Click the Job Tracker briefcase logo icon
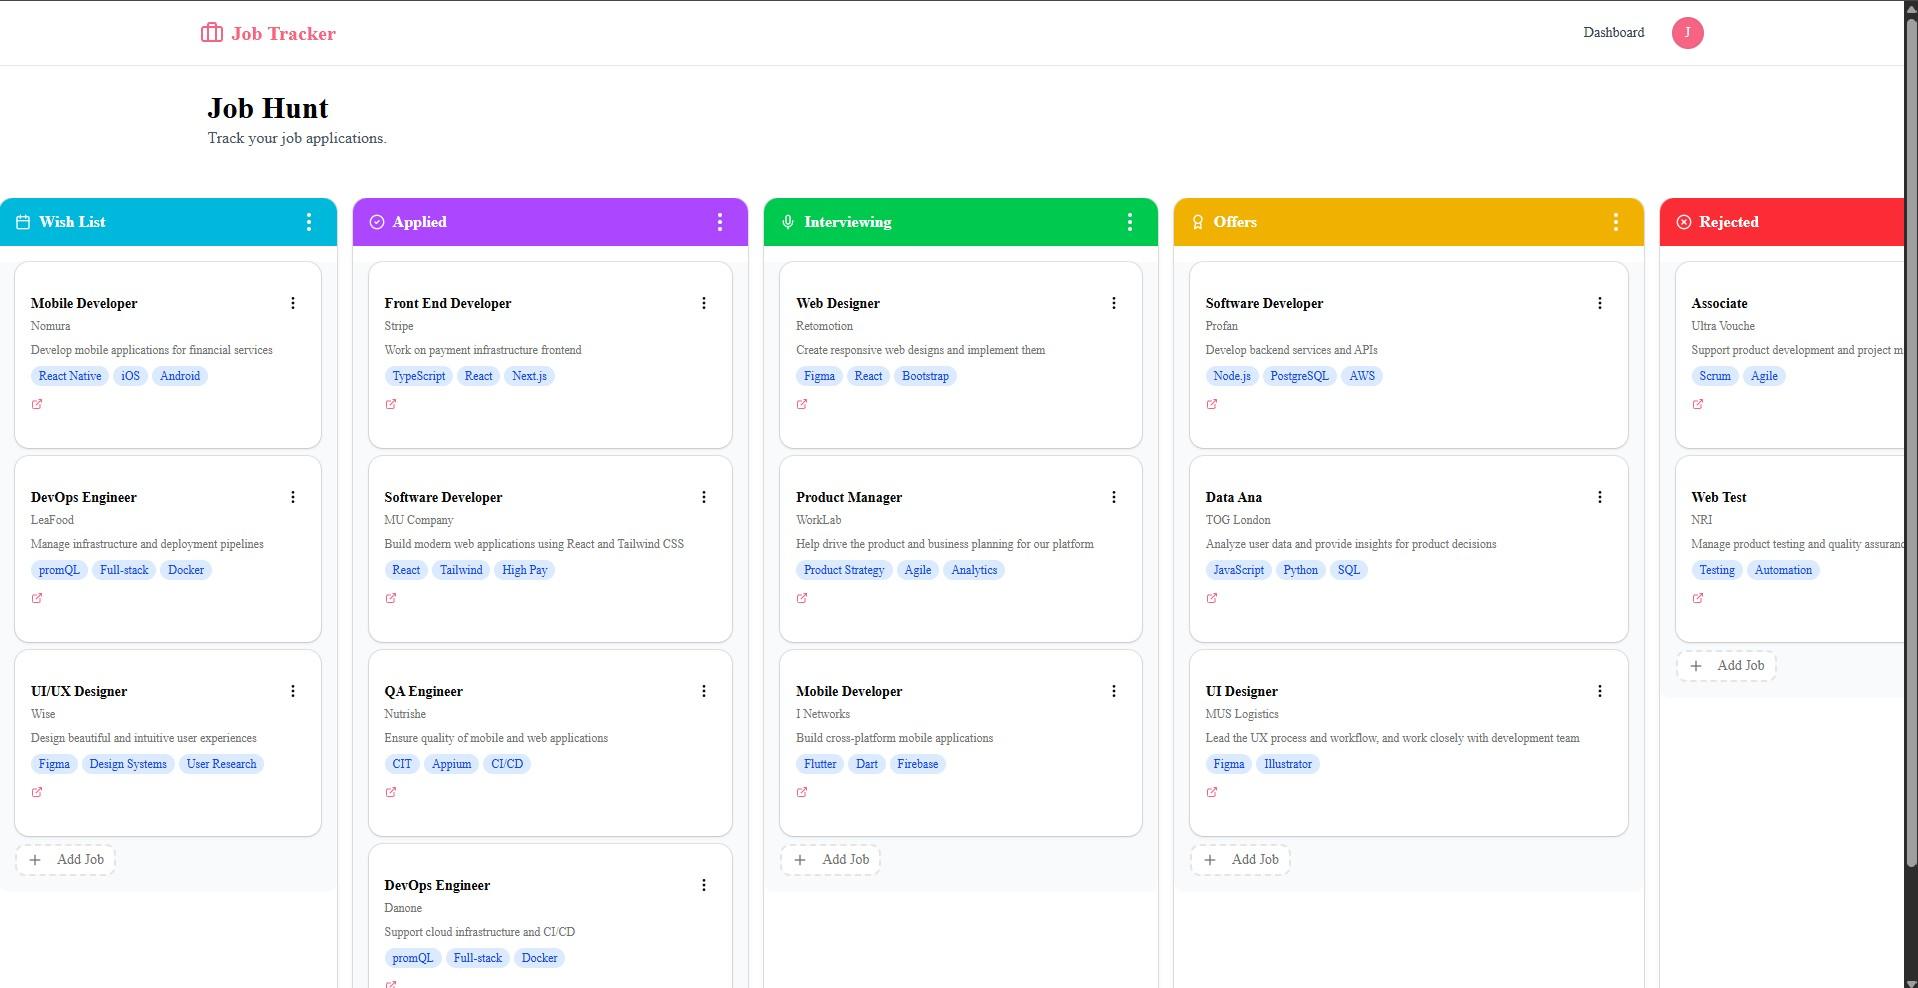Screen dimensions: 1918x988 pyautogui.click(x=211, y=33)
